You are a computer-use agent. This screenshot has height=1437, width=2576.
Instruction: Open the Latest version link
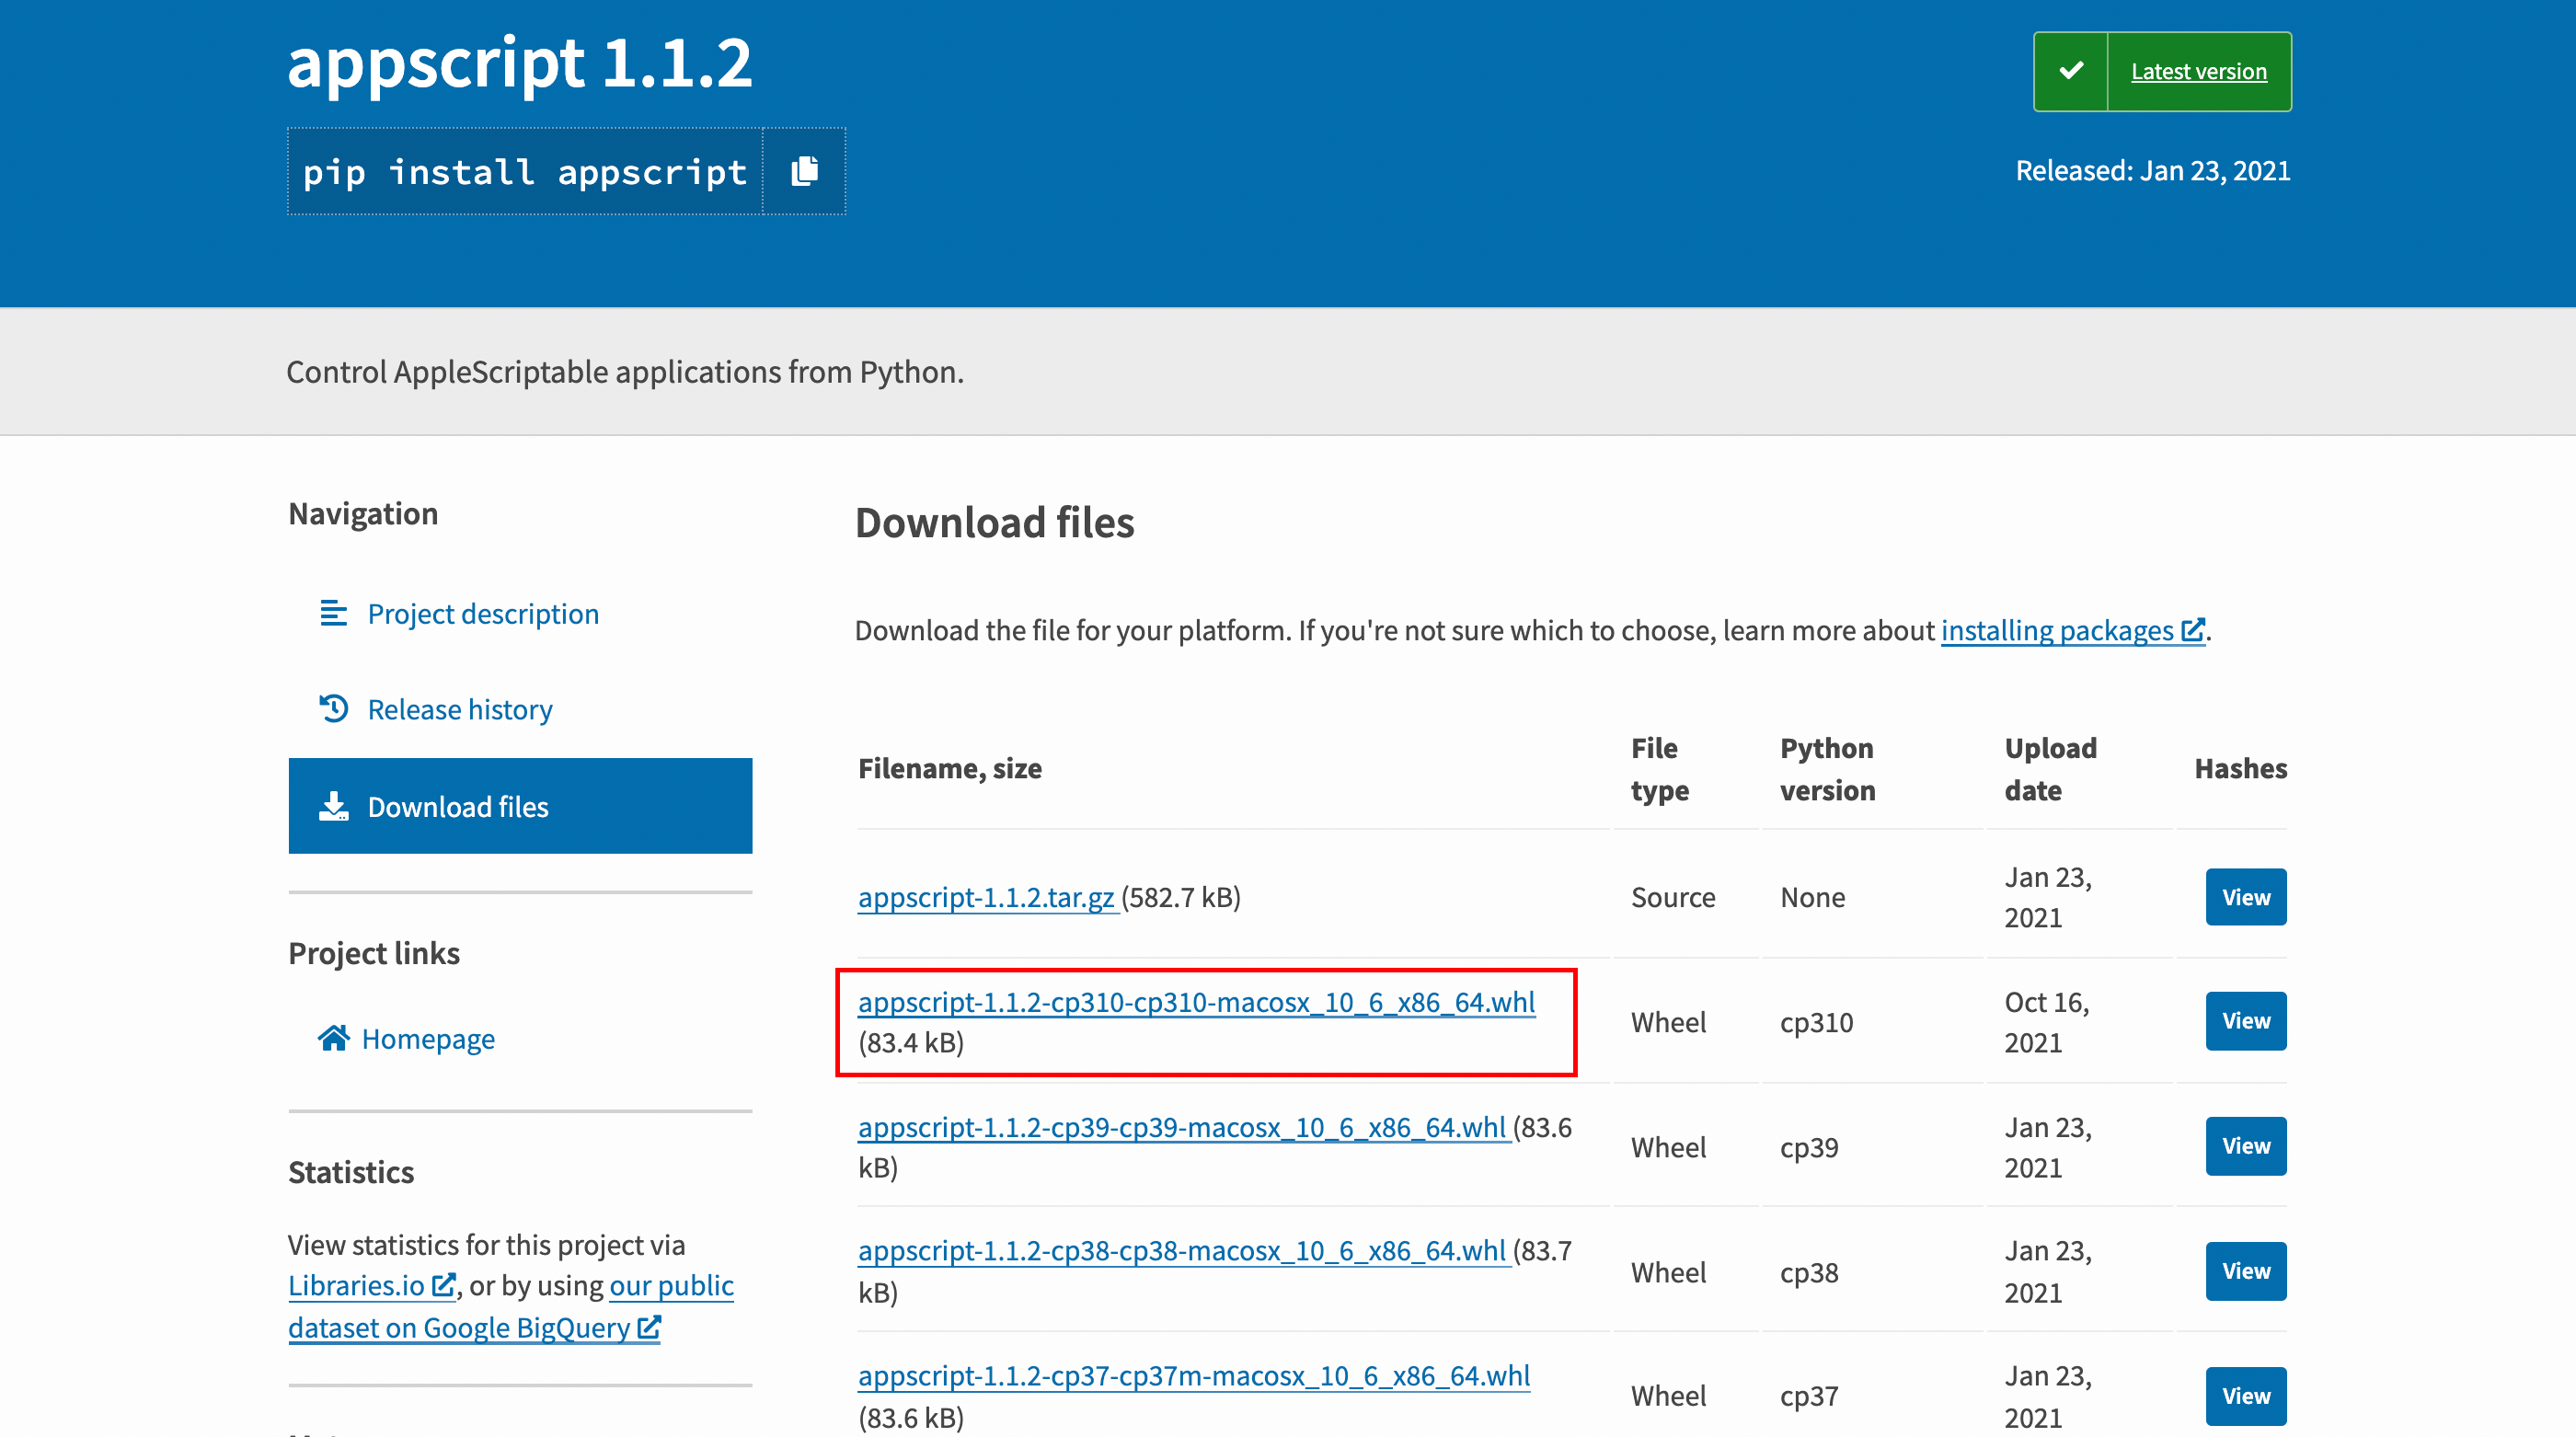[2198, 71]
